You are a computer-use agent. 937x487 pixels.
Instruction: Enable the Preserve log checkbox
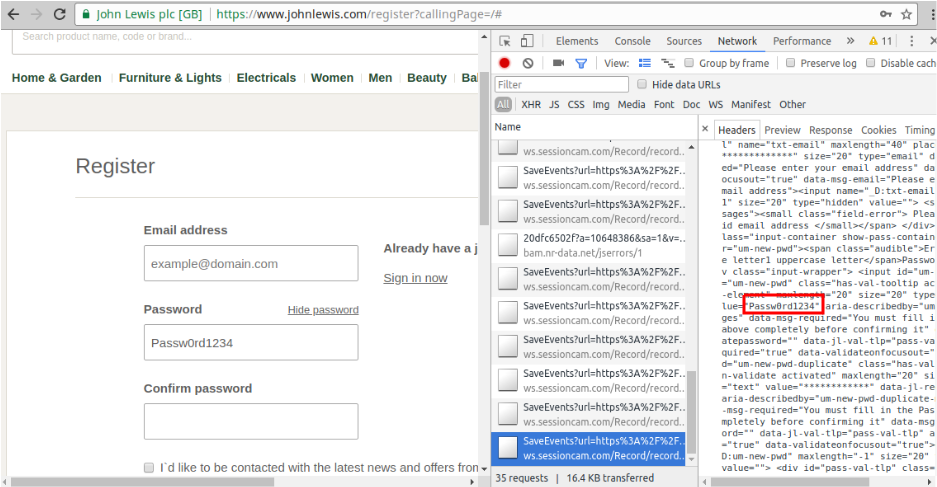(x=790, y=63)
